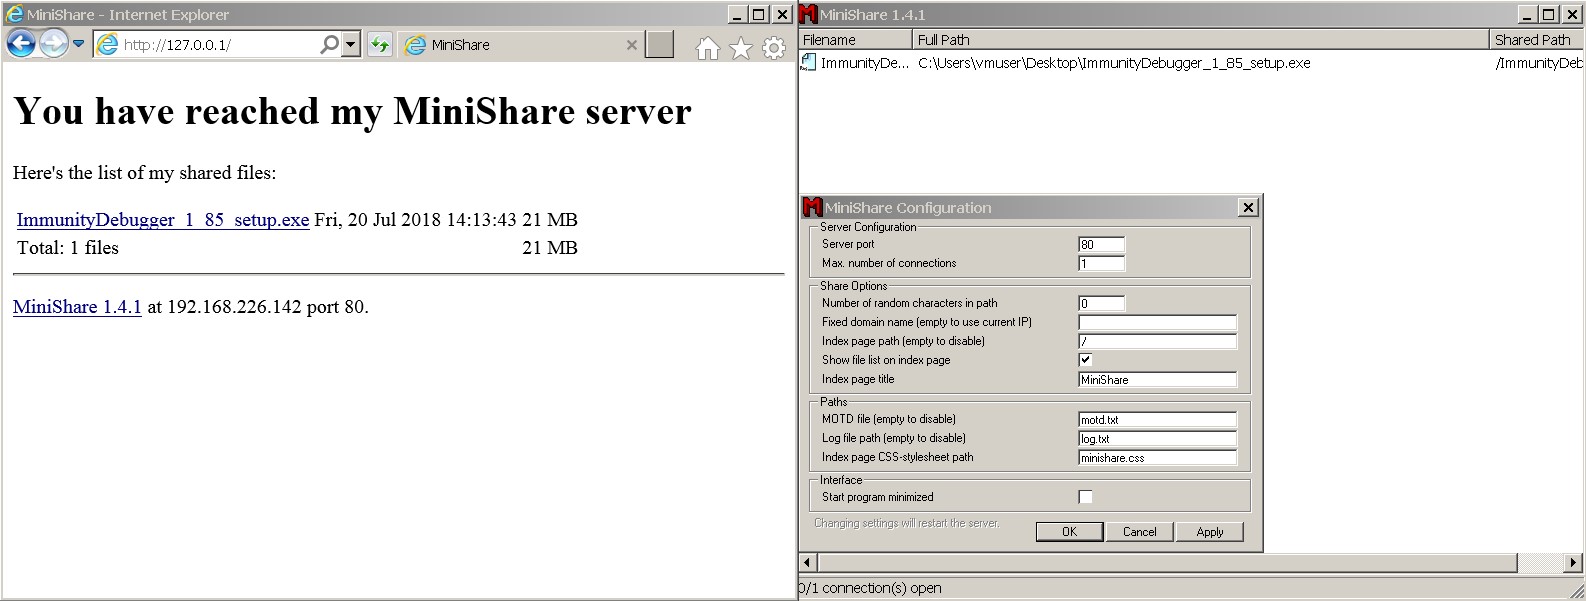Follow the MiniShare 1.4.1 link
This screenshot has height=601, width=1586.
77,307
